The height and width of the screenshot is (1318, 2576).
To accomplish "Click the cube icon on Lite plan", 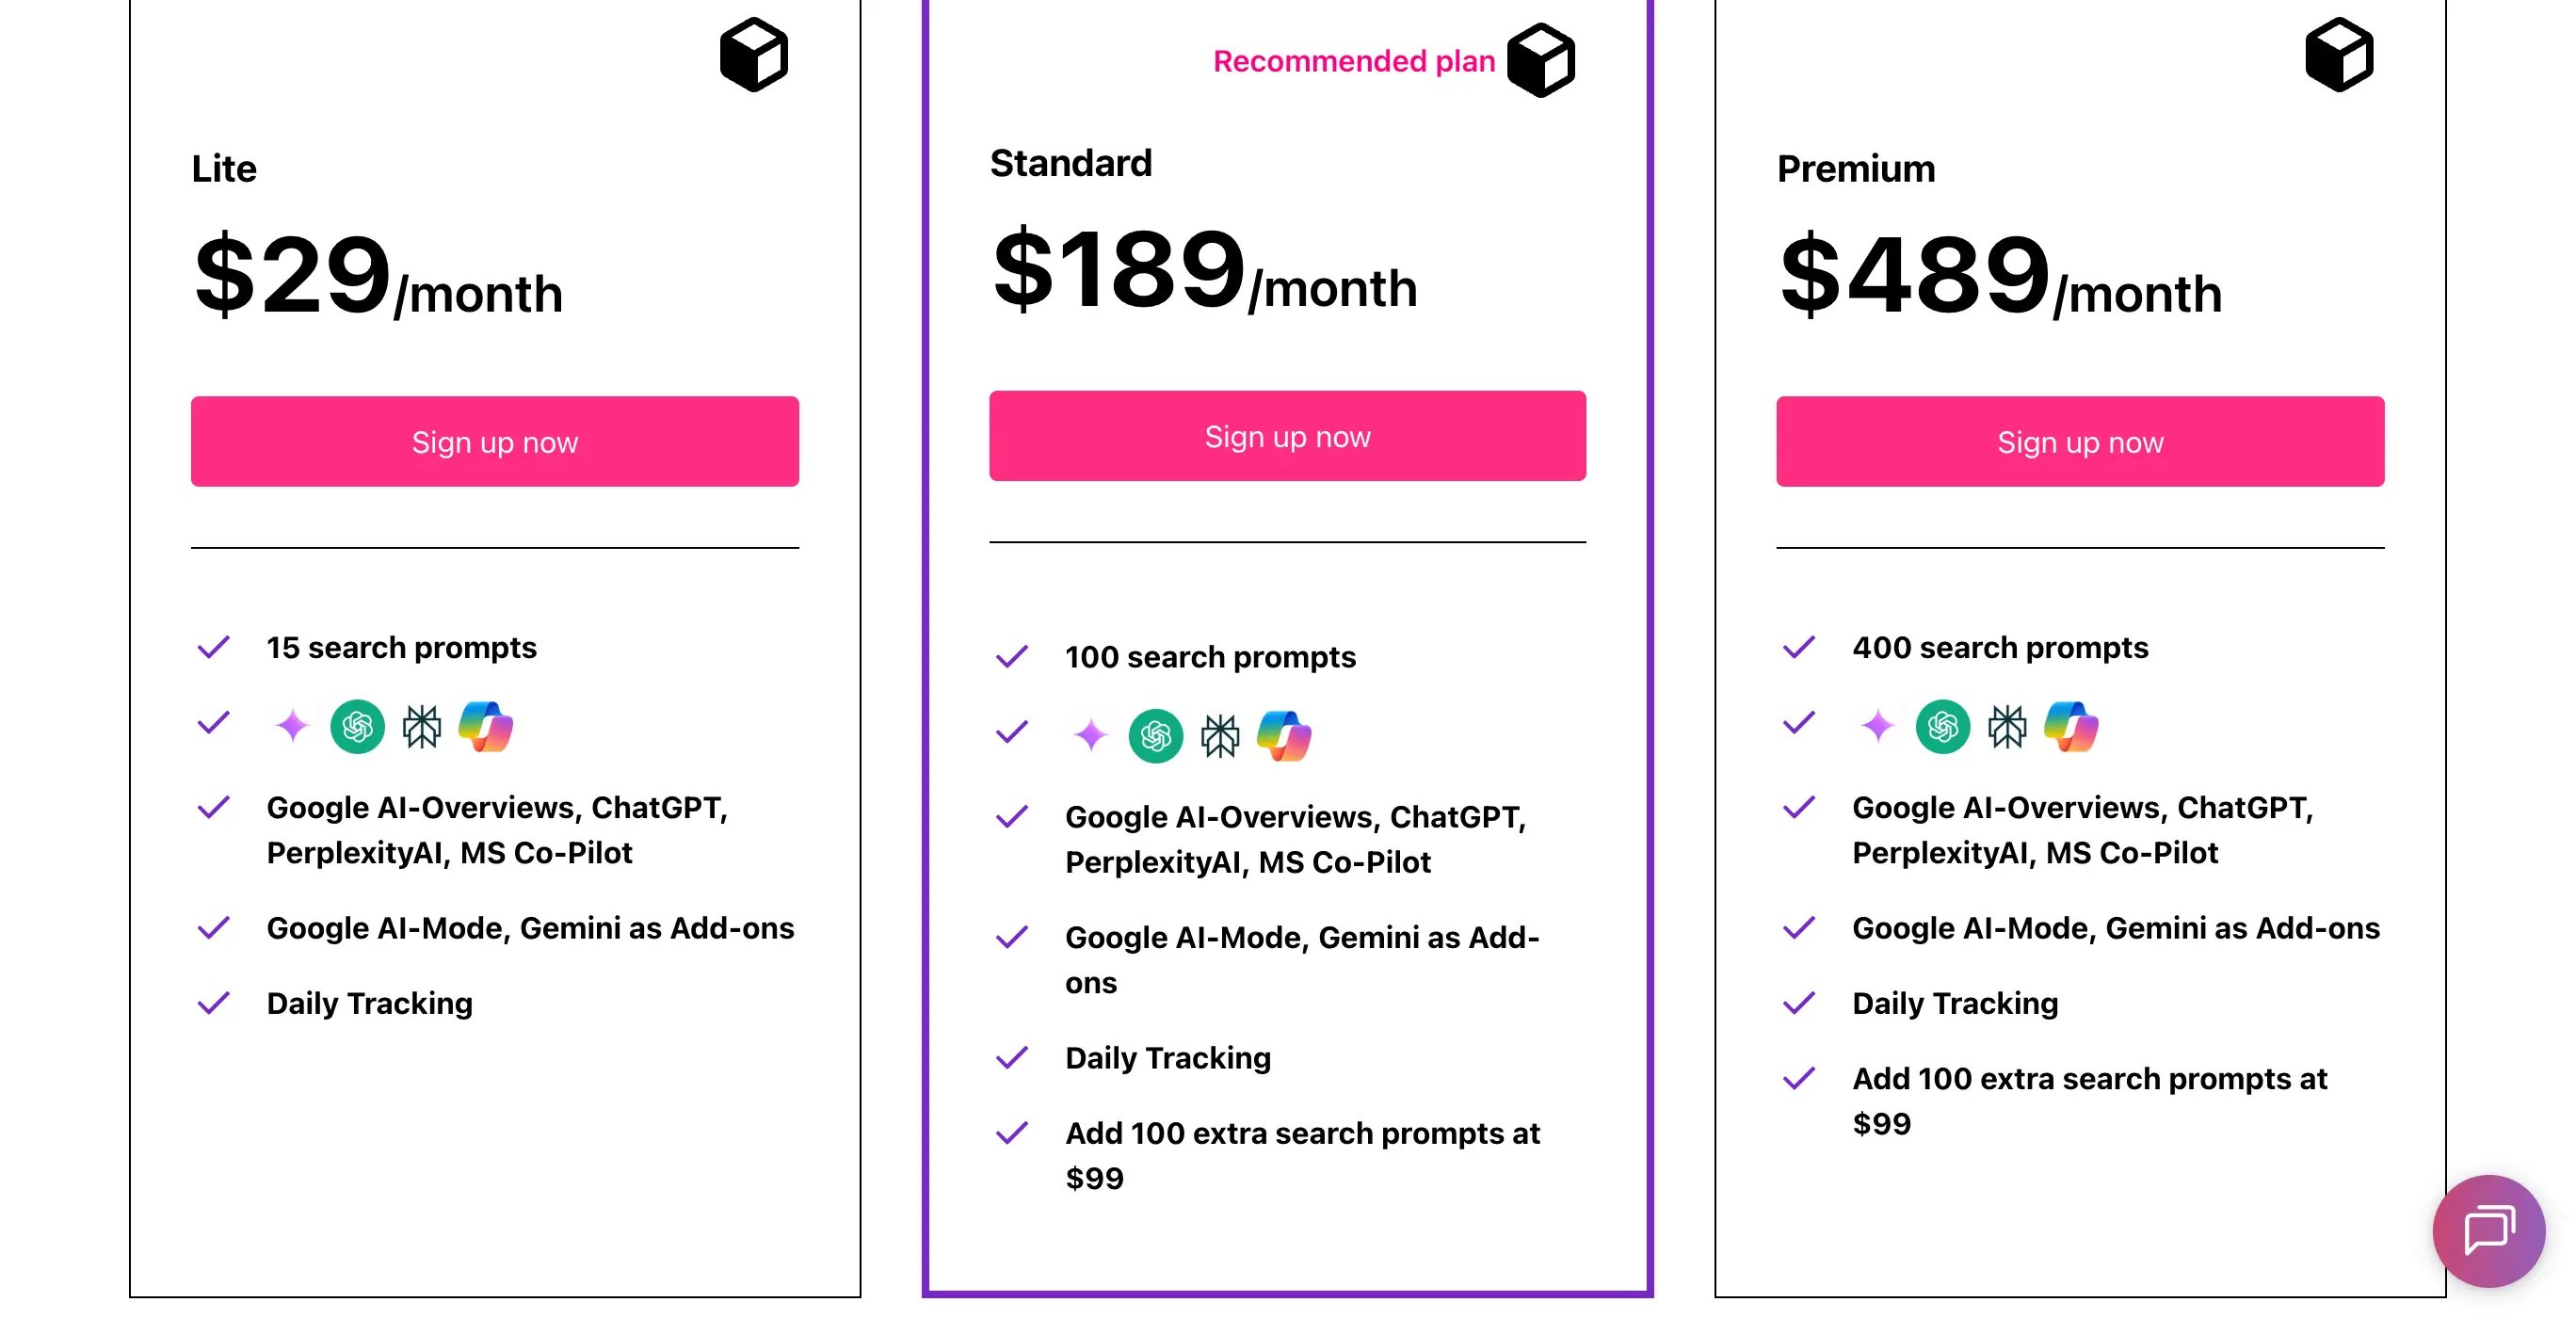I will click(754, 55).
